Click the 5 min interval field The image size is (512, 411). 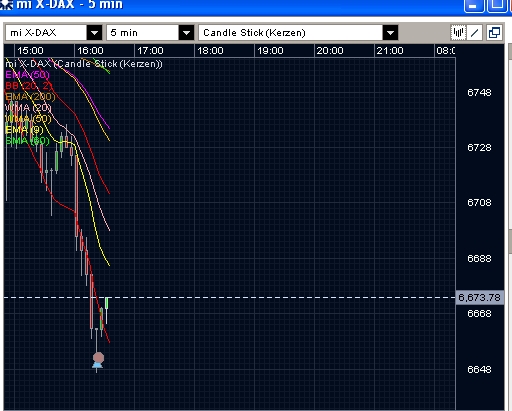(143, 33)
